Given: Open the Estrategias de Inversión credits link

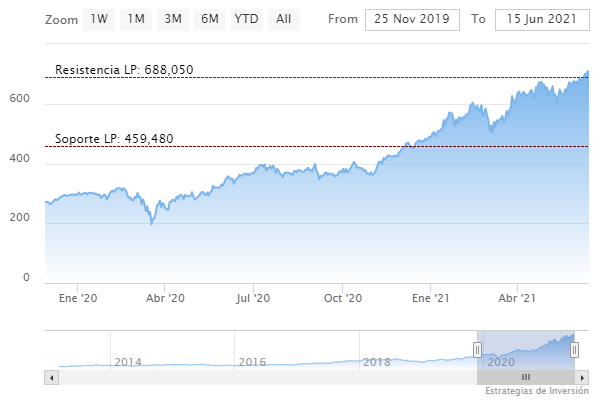Looking at the screenshot, I should coord(538,392).
